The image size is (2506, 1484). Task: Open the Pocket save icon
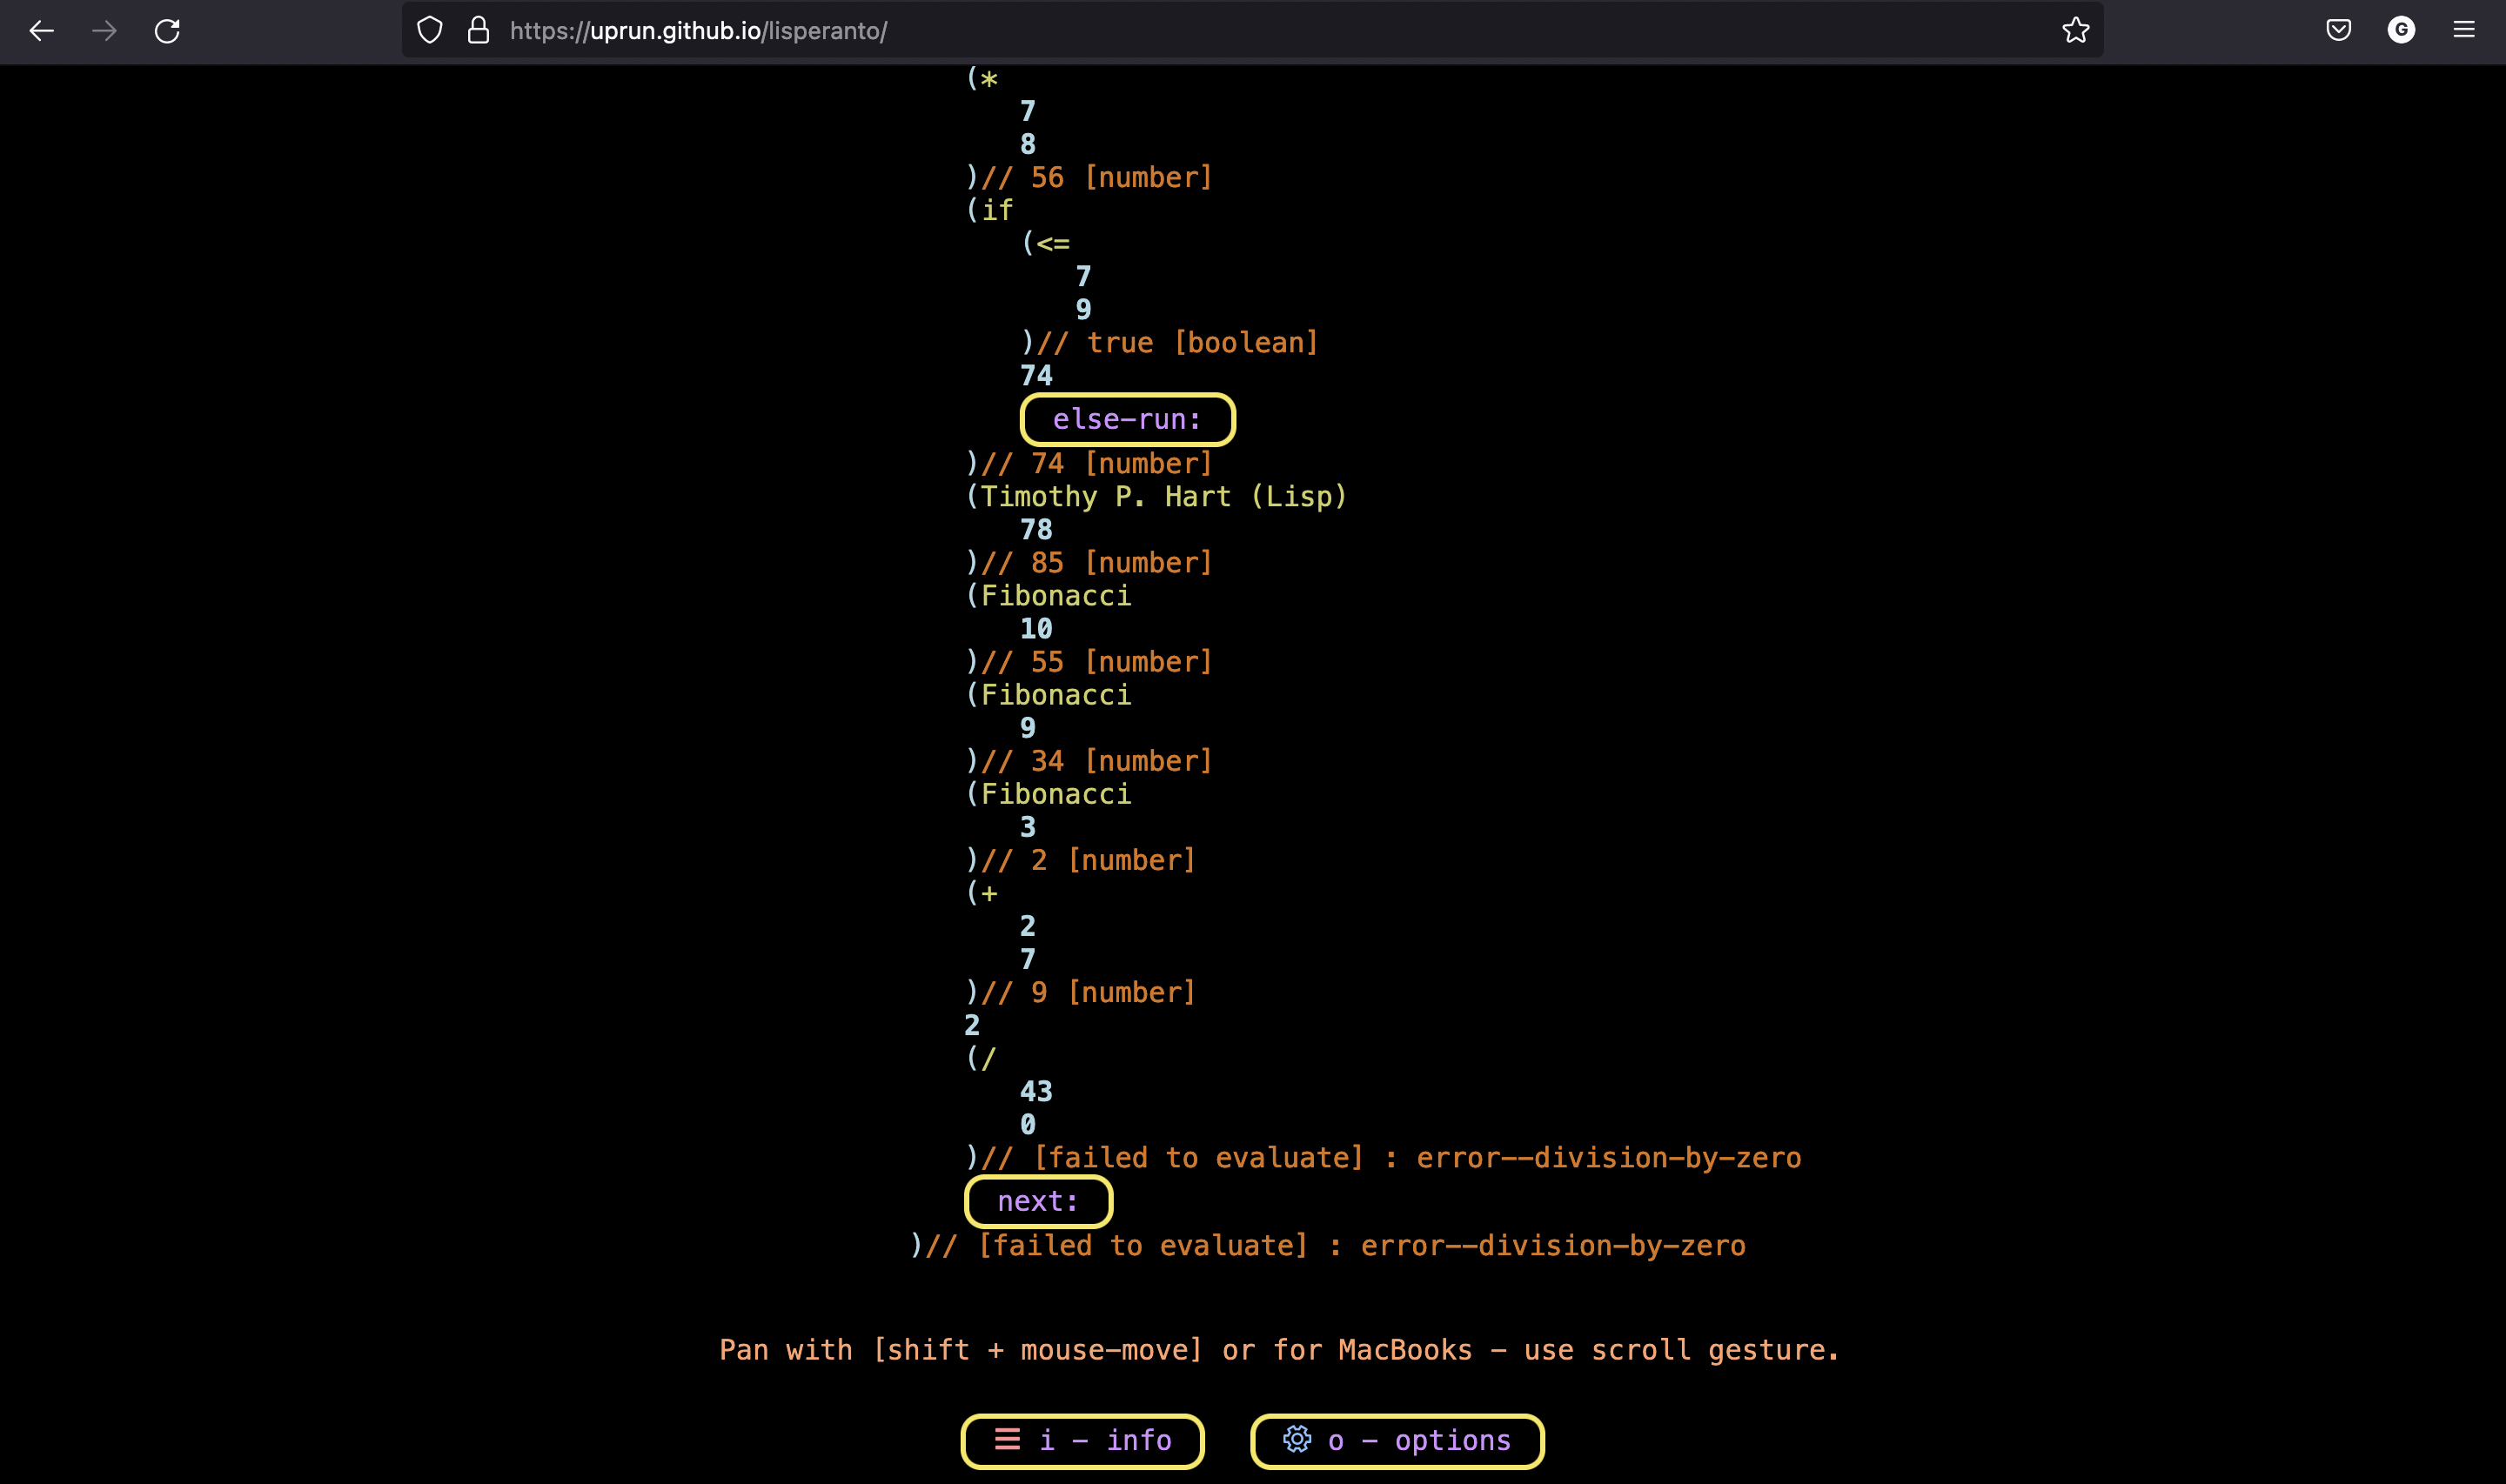2338,31
